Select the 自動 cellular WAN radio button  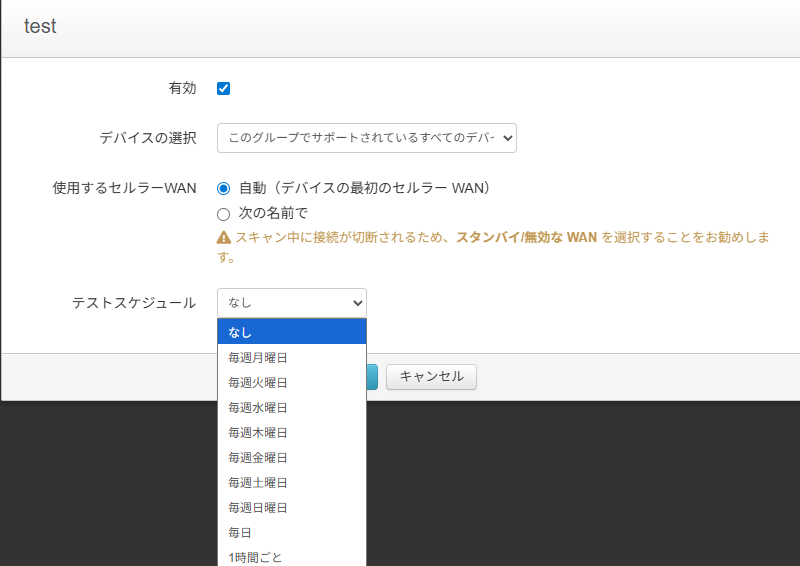coord(224,188)
